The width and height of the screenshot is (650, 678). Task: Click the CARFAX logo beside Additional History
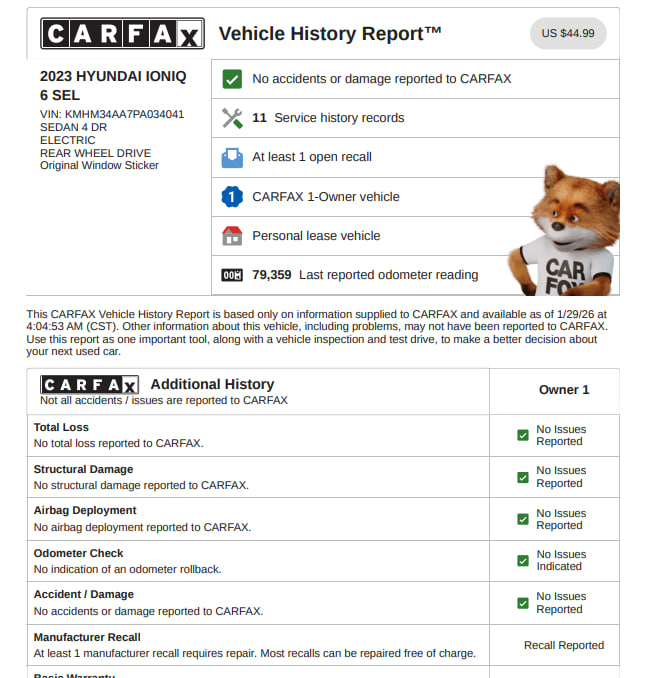pyautogui.click(x=89, y=385)
